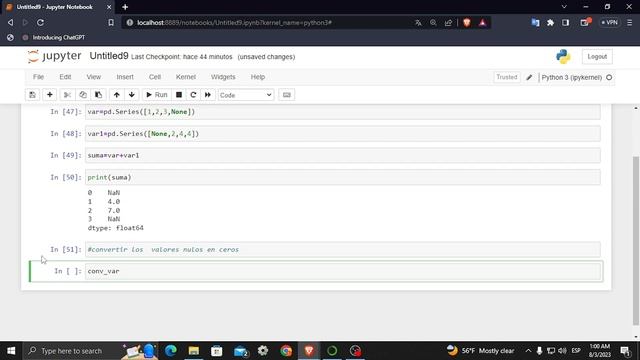Screen dimensions: 640x360
Task: Click the Trusted notebook indicator
Action: point(507,77)
